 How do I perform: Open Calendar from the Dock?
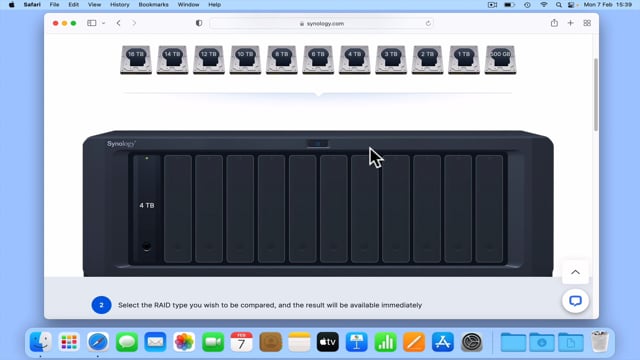click(242, 342)
